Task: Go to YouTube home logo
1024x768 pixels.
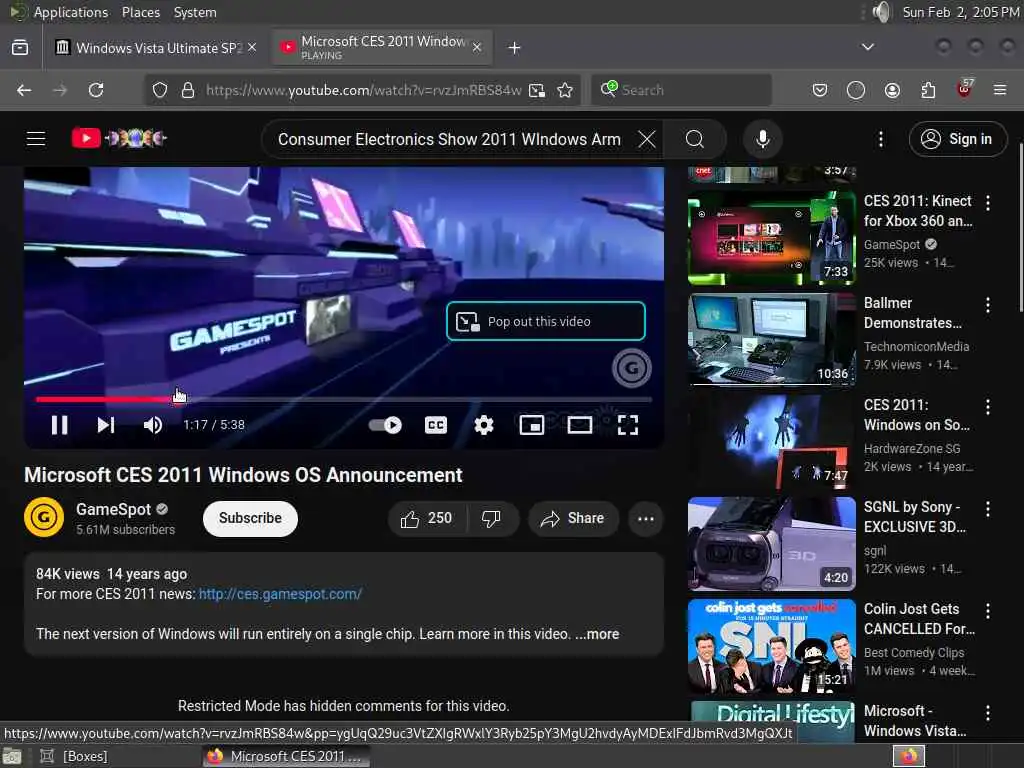Action: pos(119,138)
